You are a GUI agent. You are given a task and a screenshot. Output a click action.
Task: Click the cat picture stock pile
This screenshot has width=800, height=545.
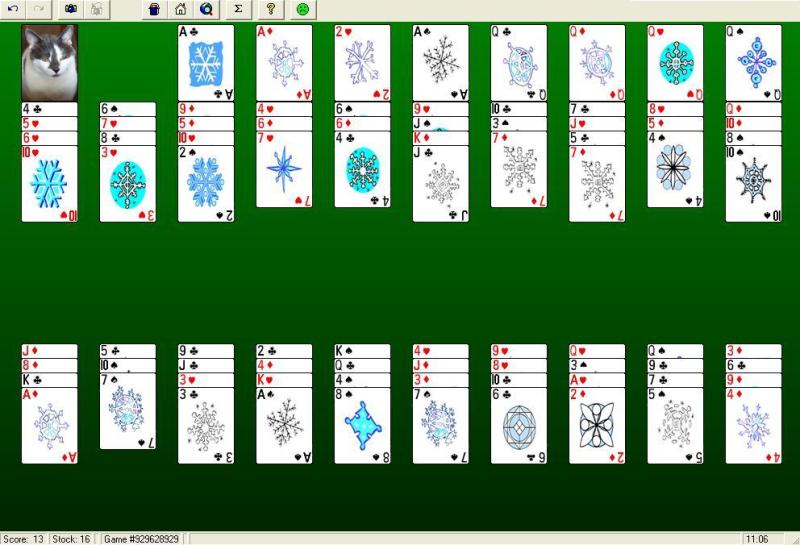pyautogui.click(x=49, y=62)
